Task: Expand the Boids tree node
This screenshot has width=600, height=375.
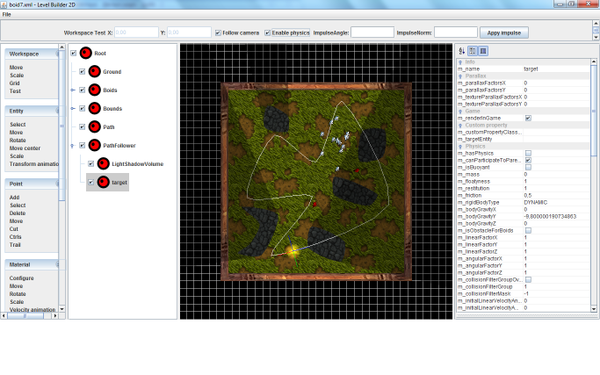Action: pyautogui.click(x=73, y=90)
